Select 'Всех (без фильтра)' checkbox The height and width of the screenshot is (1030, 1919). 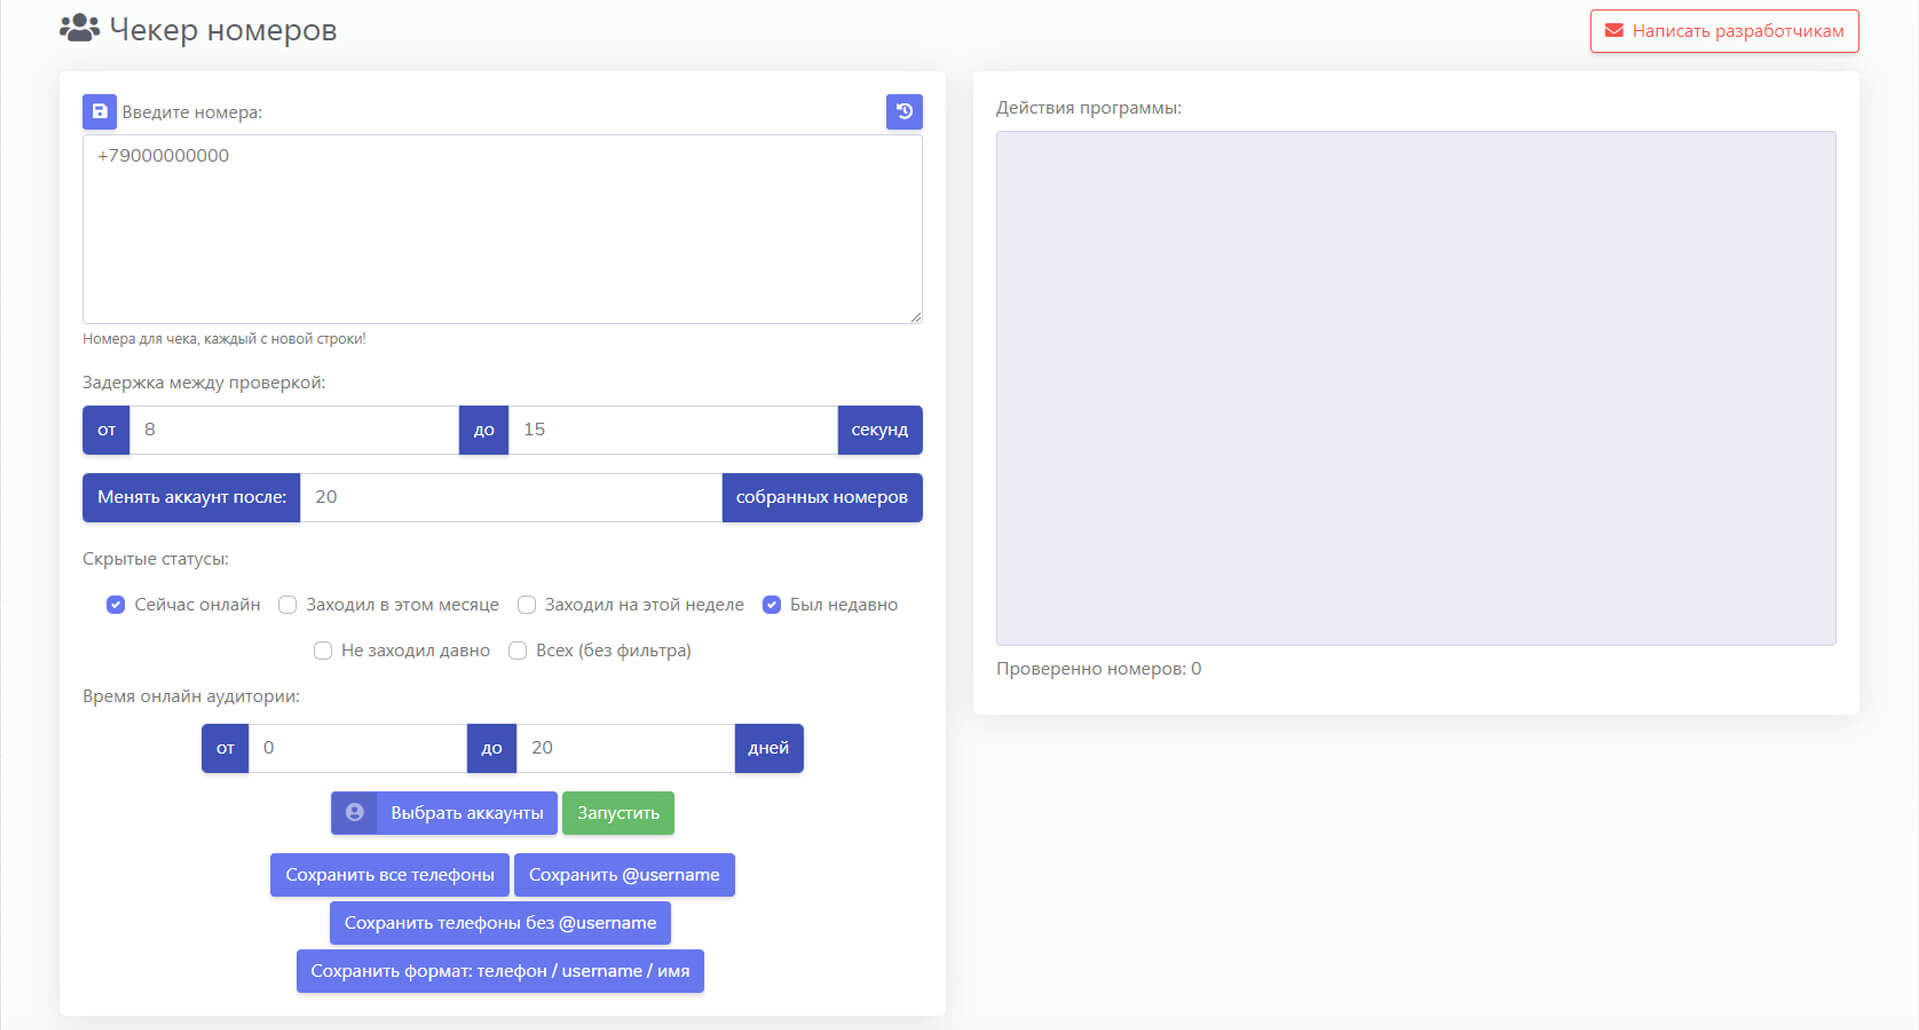[x=518, y=651]
